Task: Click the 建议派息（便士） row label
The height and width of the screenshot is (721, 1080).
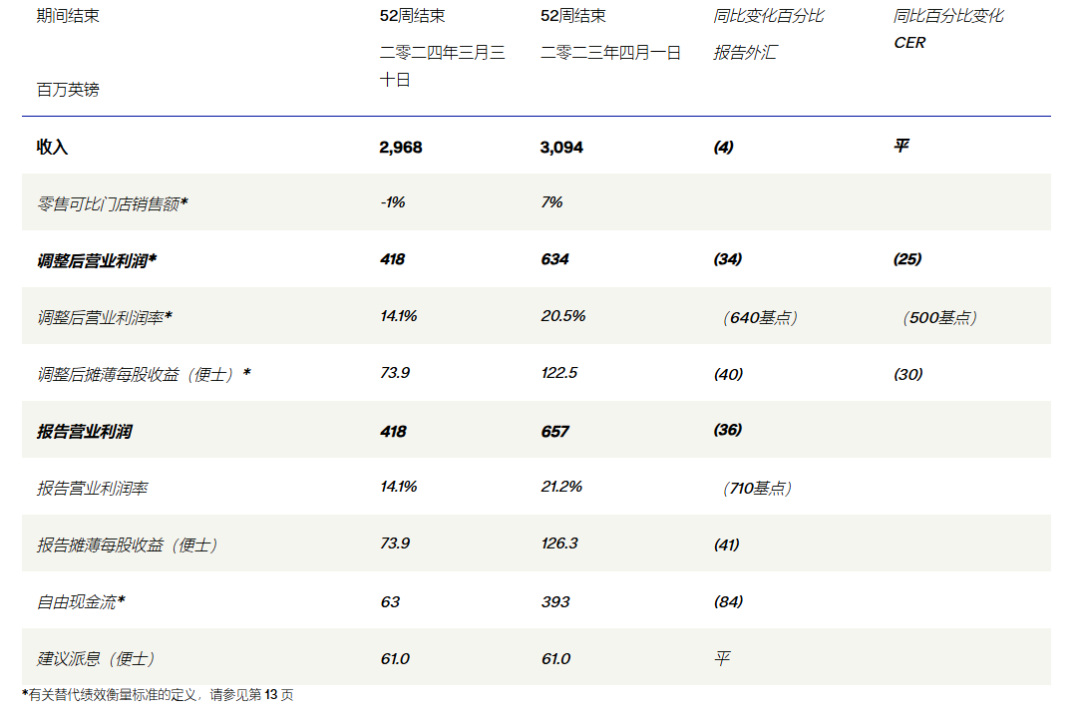Action: click(96, 659)
